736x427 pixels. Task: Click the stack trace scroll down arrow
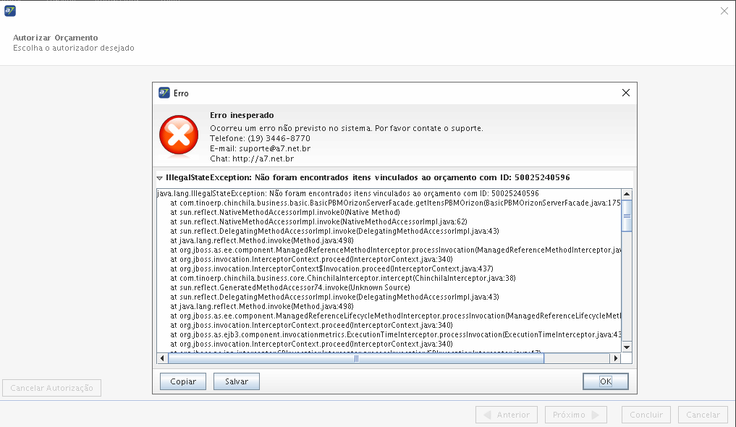pyautogui.click(x=627, y=347)
